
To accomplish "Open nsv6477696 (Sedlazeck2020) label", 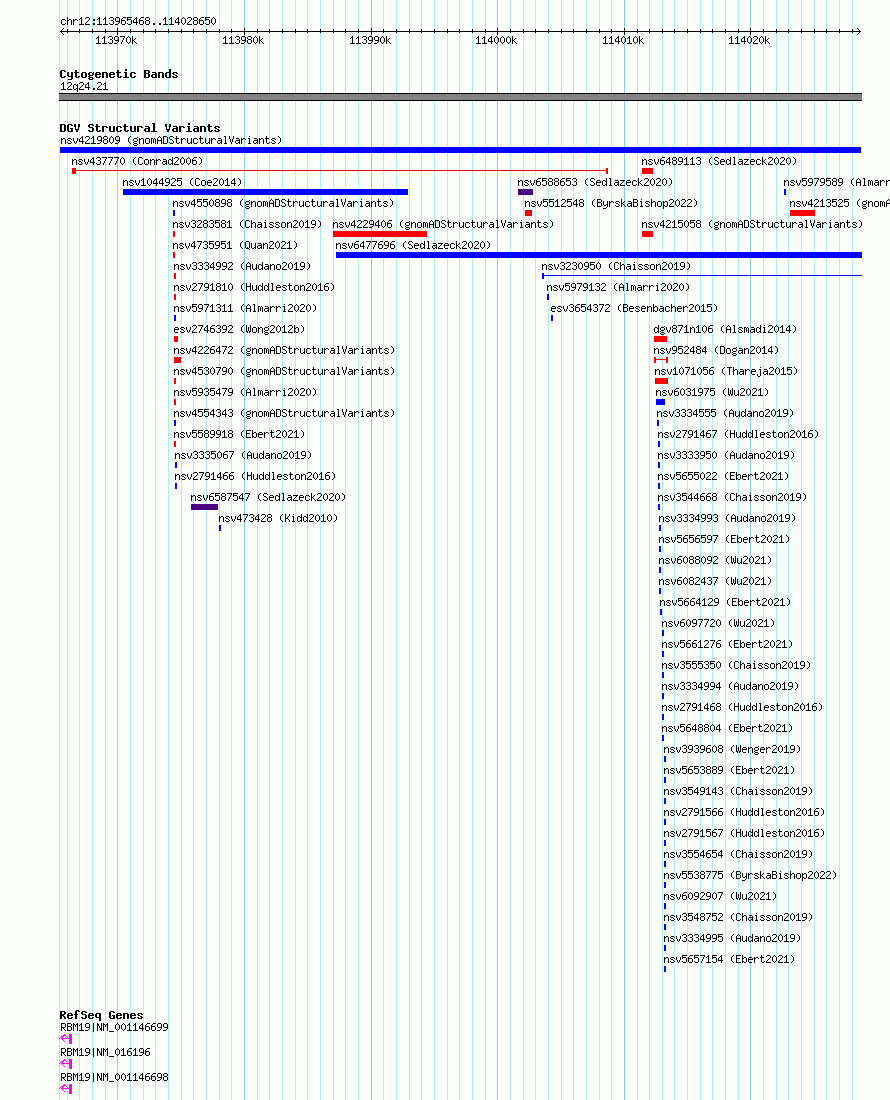I will 413,246.
